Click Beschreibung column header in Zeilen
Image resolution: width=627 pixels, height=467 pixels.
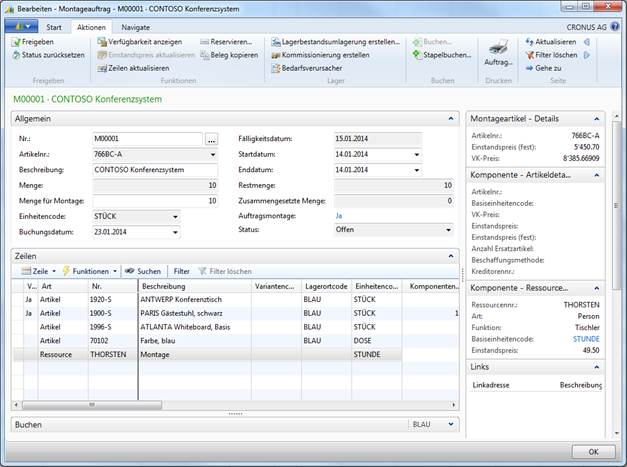(195, 287)
